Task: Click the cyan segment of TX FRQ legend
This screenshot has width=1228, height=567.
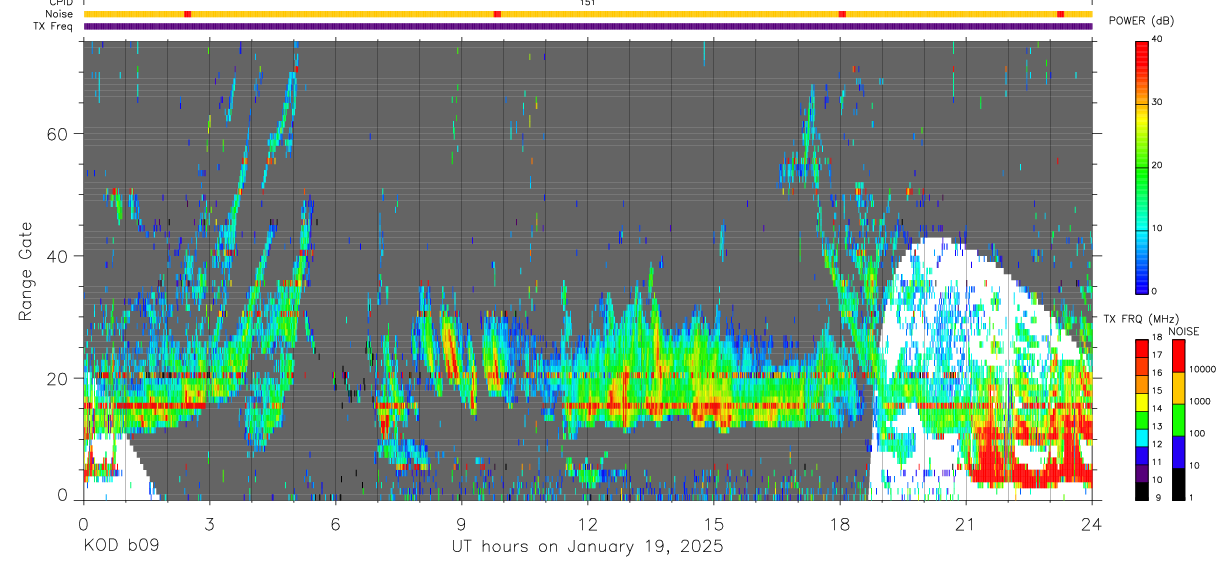Action: (x=1142, y=437)
